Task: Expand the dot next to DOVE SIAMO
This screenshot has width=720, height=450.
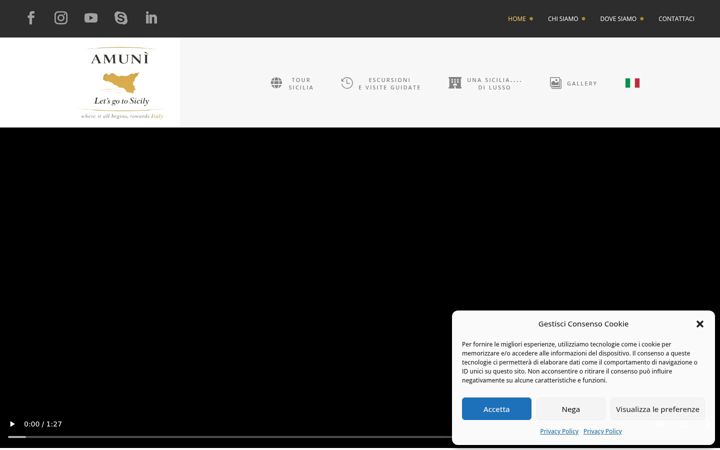Action: [x=641, y=19]
